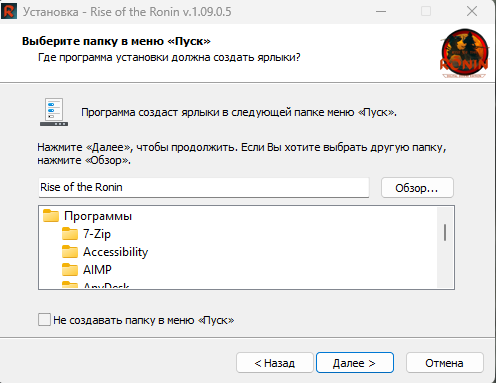496x383 pixels.
Task: Click the Не создавать папку в меню «Пуск» label
Action: pos(144,320)
